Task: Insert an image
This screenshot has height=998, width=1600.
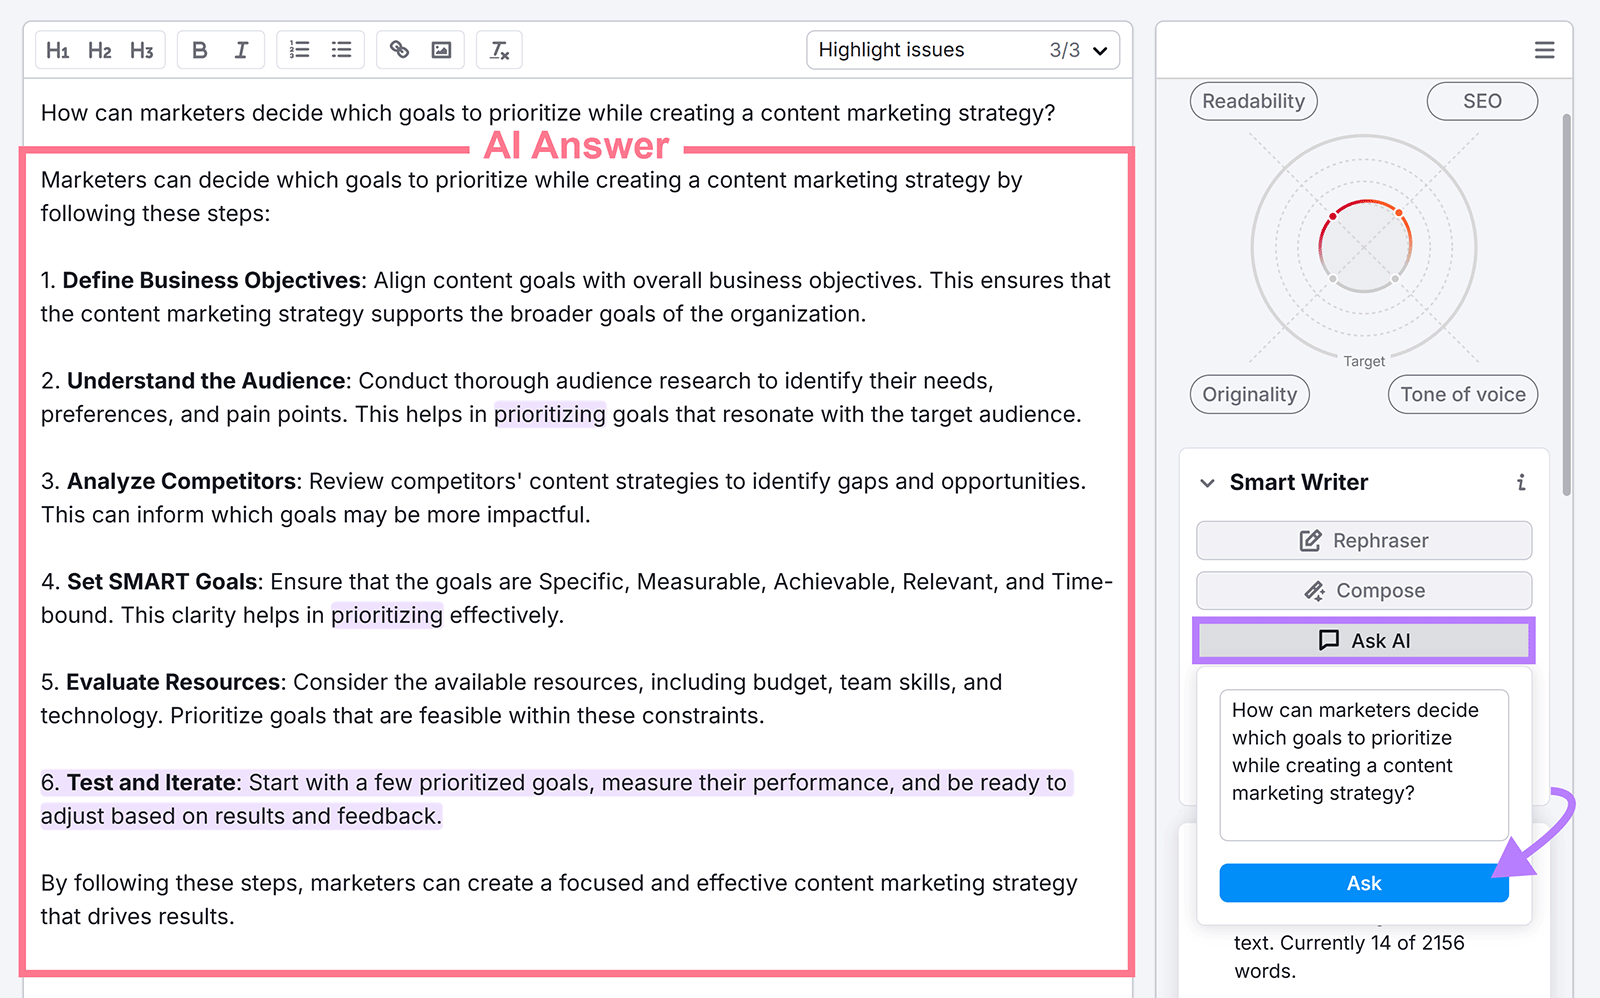Action: (440, 49)
